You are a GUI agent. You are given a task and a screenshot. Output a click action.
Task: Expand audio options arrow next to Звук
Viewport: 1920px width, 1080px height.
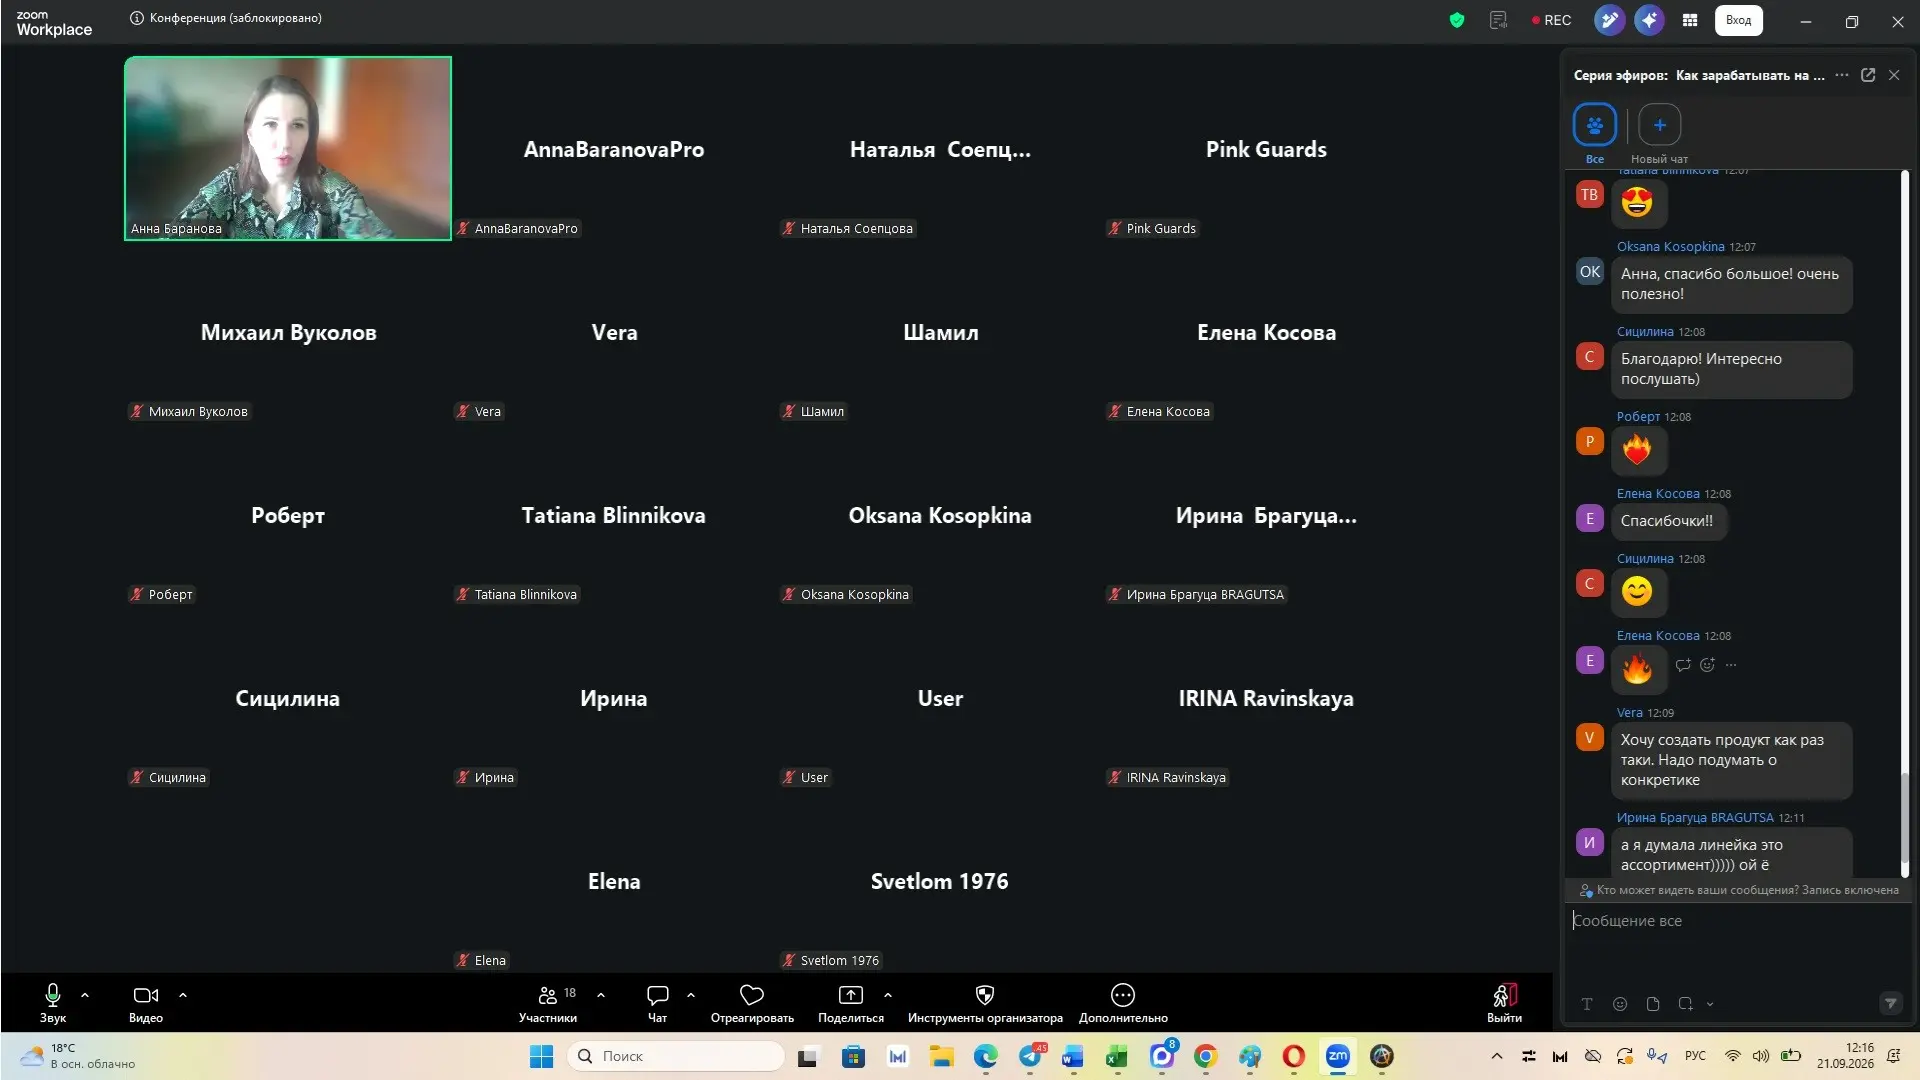pyautogui.click(x=85, y=995)
